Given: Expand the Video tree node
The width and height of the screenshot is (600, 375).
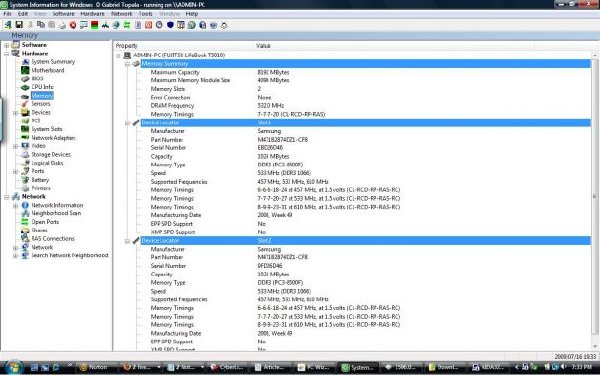Looking at the screenshot, I should pos(15,146).
